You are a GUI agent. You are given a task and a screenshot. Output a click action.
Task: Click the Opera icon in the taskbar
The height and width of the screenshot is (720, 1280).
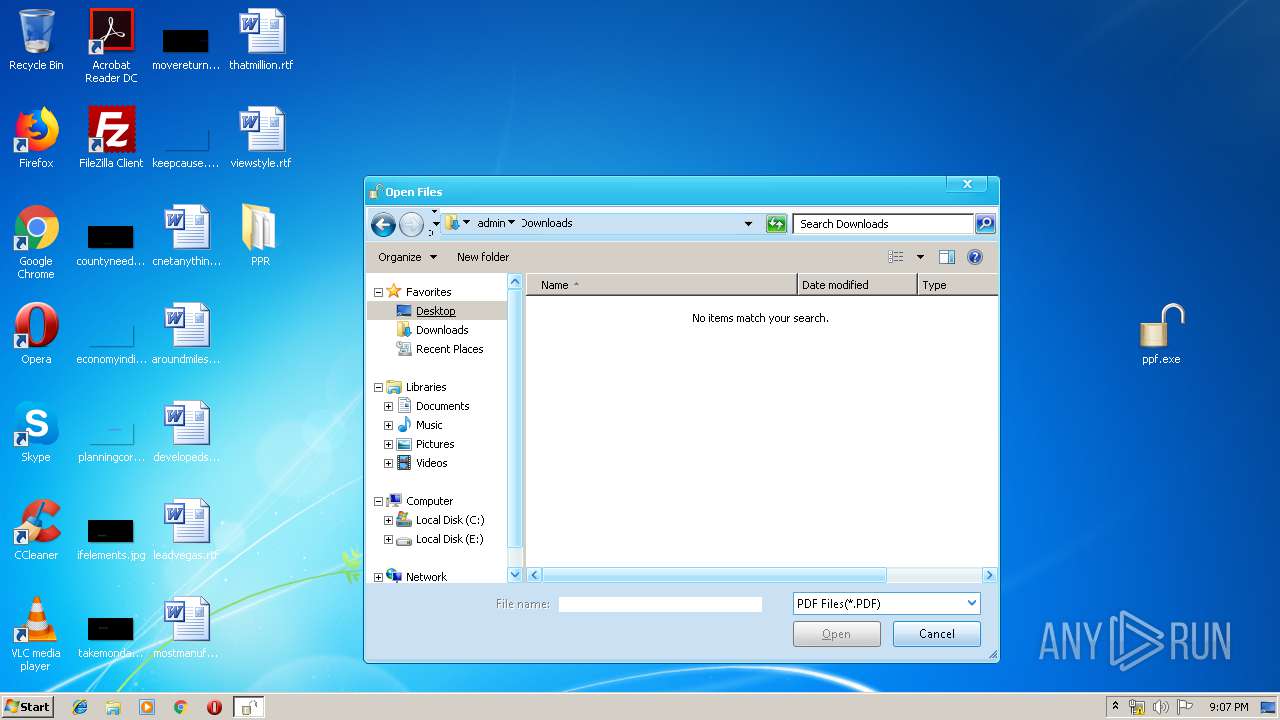(214, 707)
